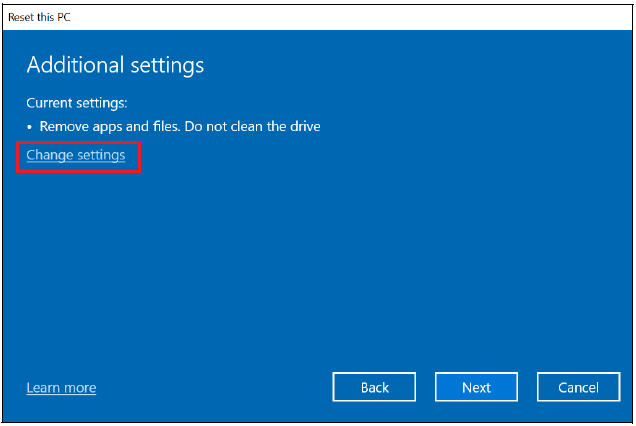Click the Current settings label
Screen dimensions: 636x426
[77, 103]
